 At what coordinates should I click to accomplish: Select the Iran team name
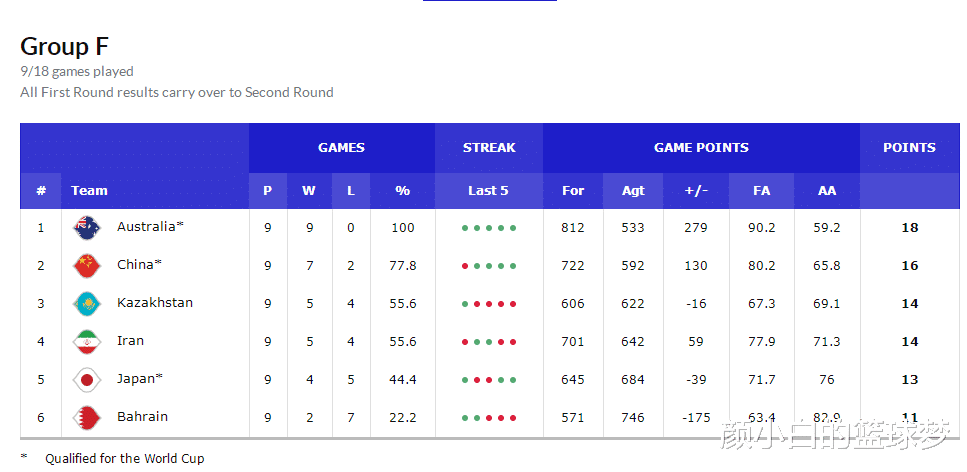(x=130, y=341)
